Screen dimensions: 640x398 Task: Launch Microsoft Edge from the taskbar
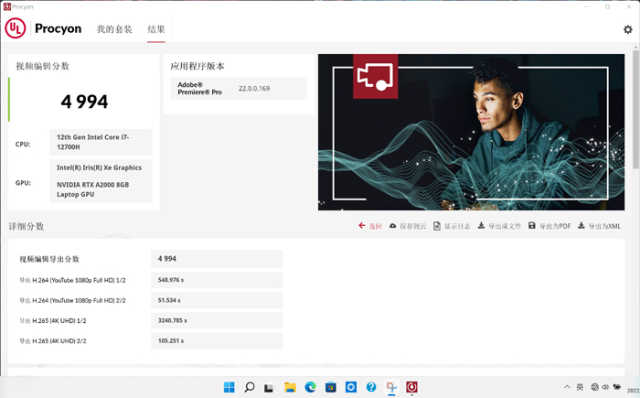pyautogui.click(x=310, y=387)
